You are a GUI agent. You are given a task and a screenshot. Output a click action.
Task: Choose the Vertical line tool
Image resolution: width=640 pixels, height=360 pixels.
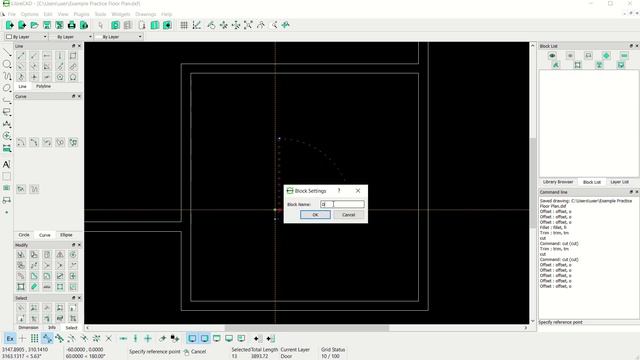click(x=60, y=56)
